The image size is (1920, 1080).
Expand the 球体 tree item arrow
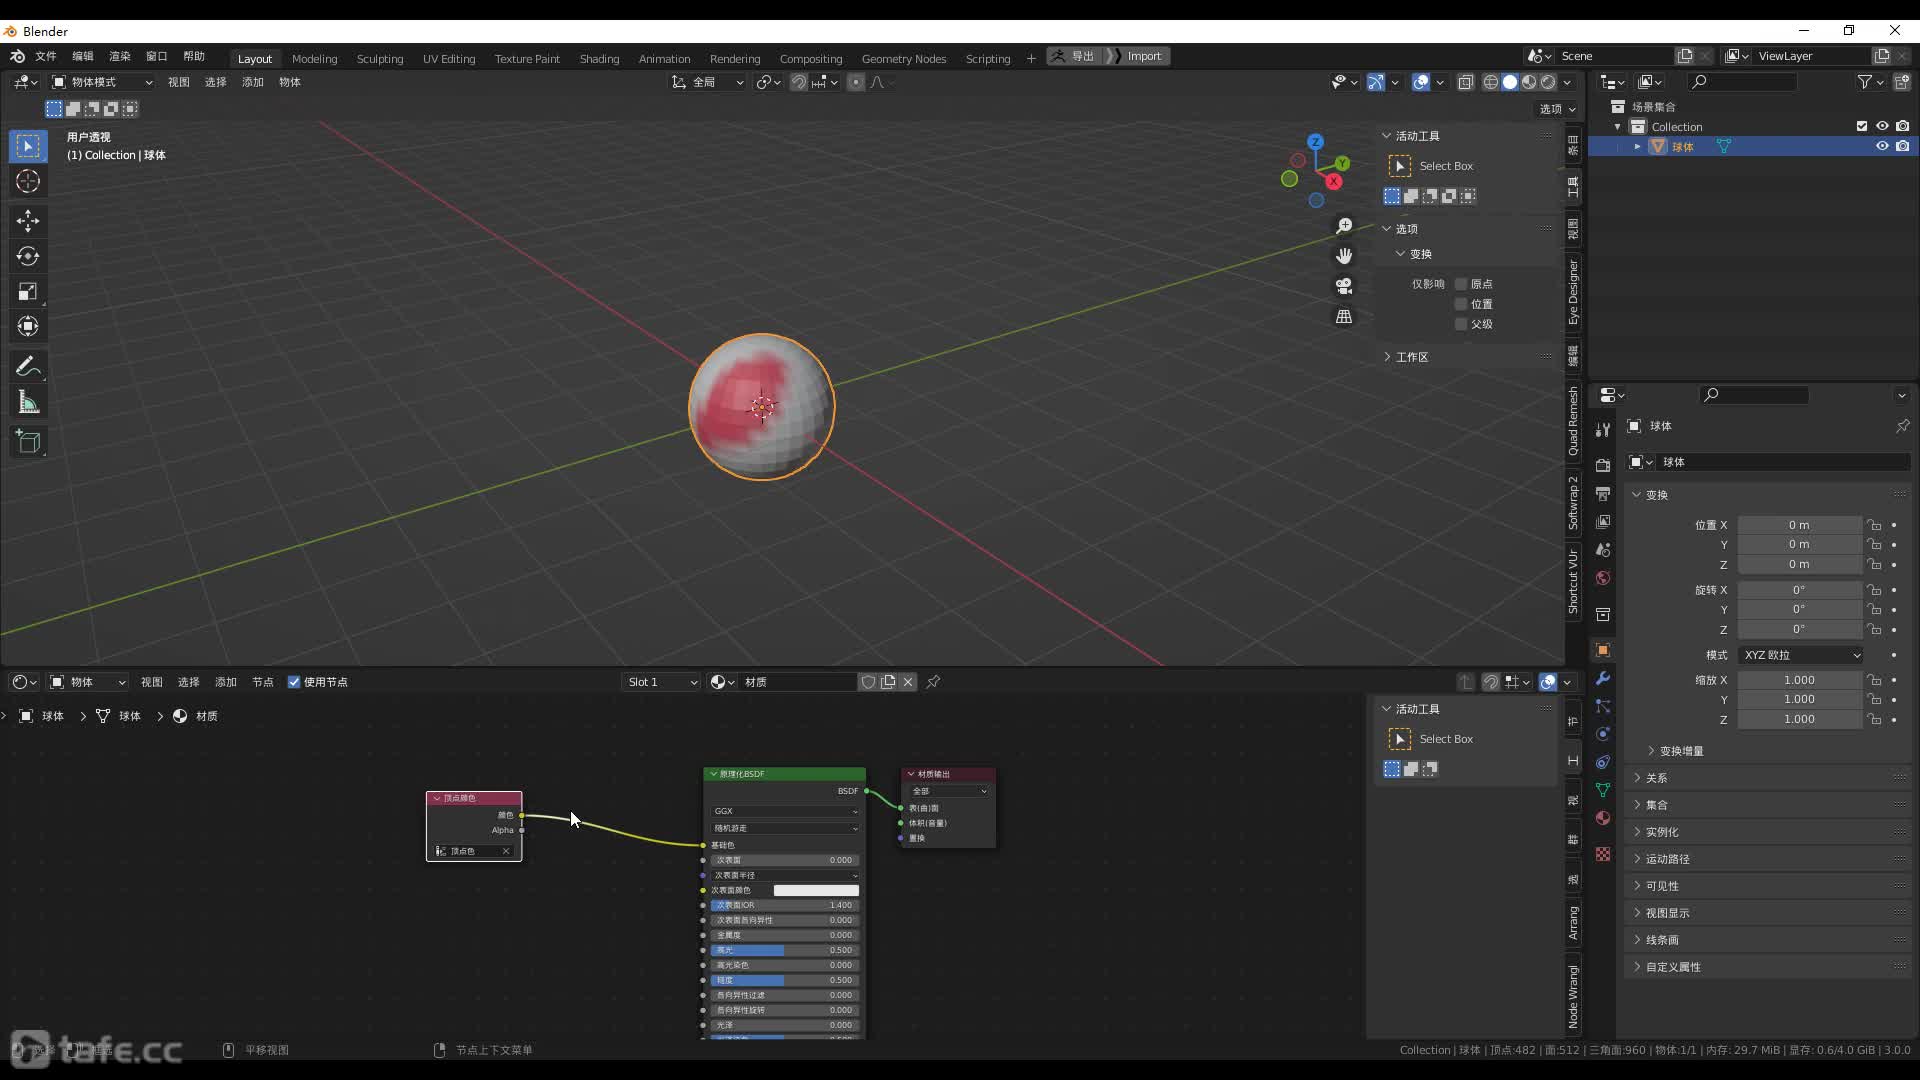1638,146
